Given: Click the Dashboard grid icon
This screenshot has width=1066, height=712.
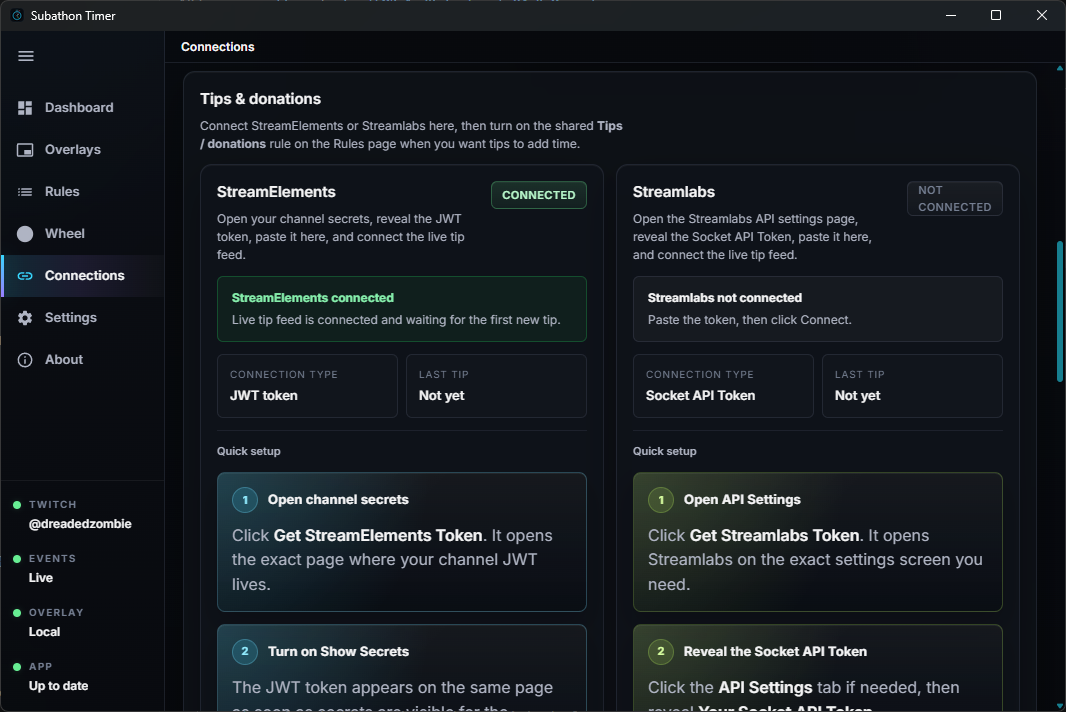Looking at the screenshot, I should [x=25, y=107].
